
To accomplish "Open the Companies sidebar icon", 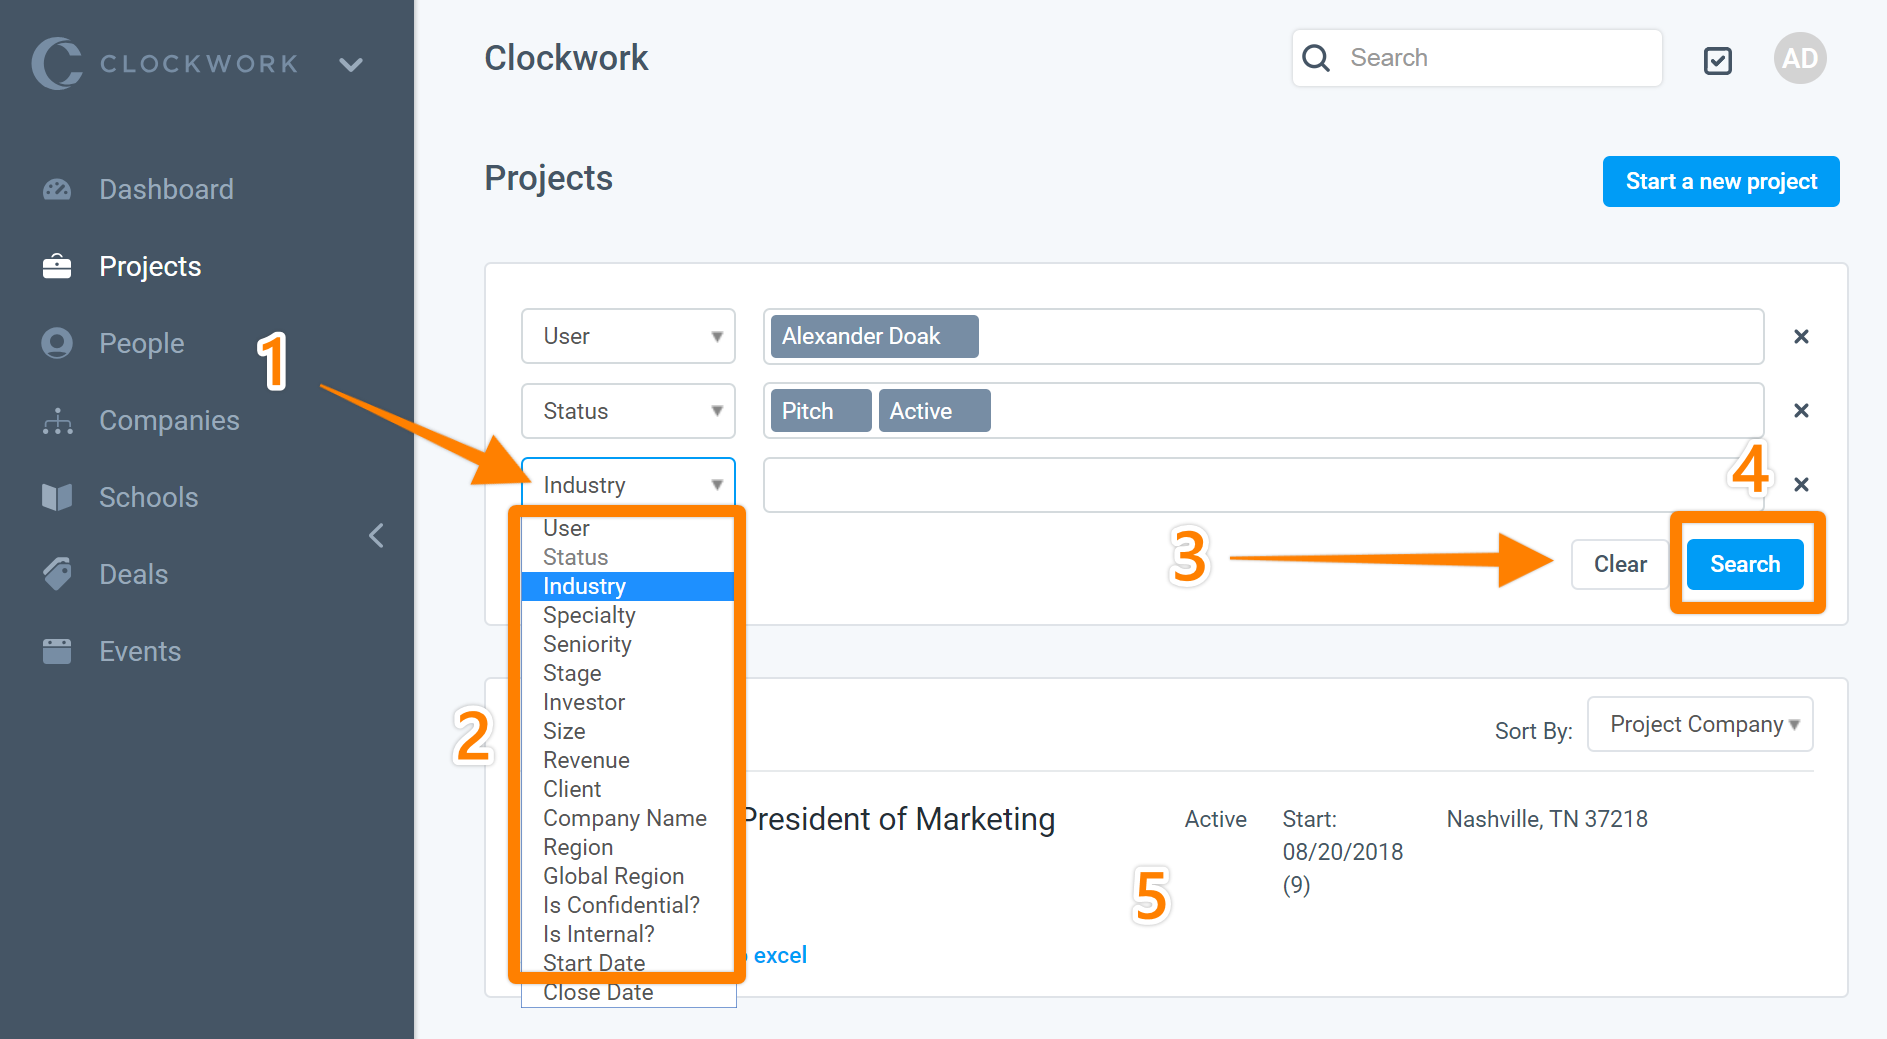I will [x=57, y=420].
